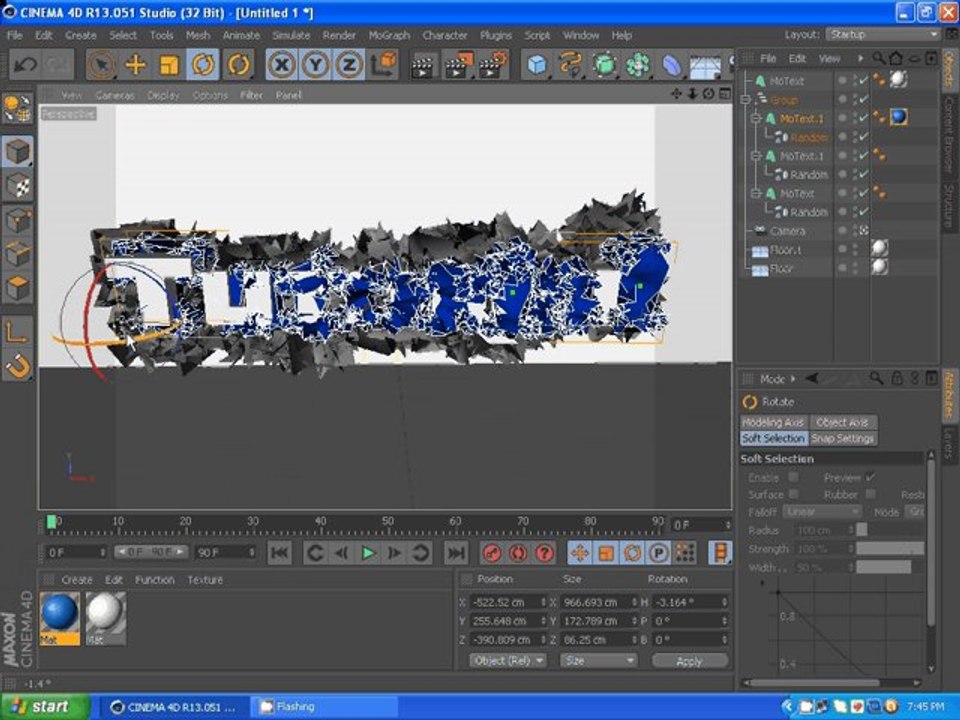Click the Make Editable icon
This screenshot has width=960, height=720.
[x=17, y=109]
